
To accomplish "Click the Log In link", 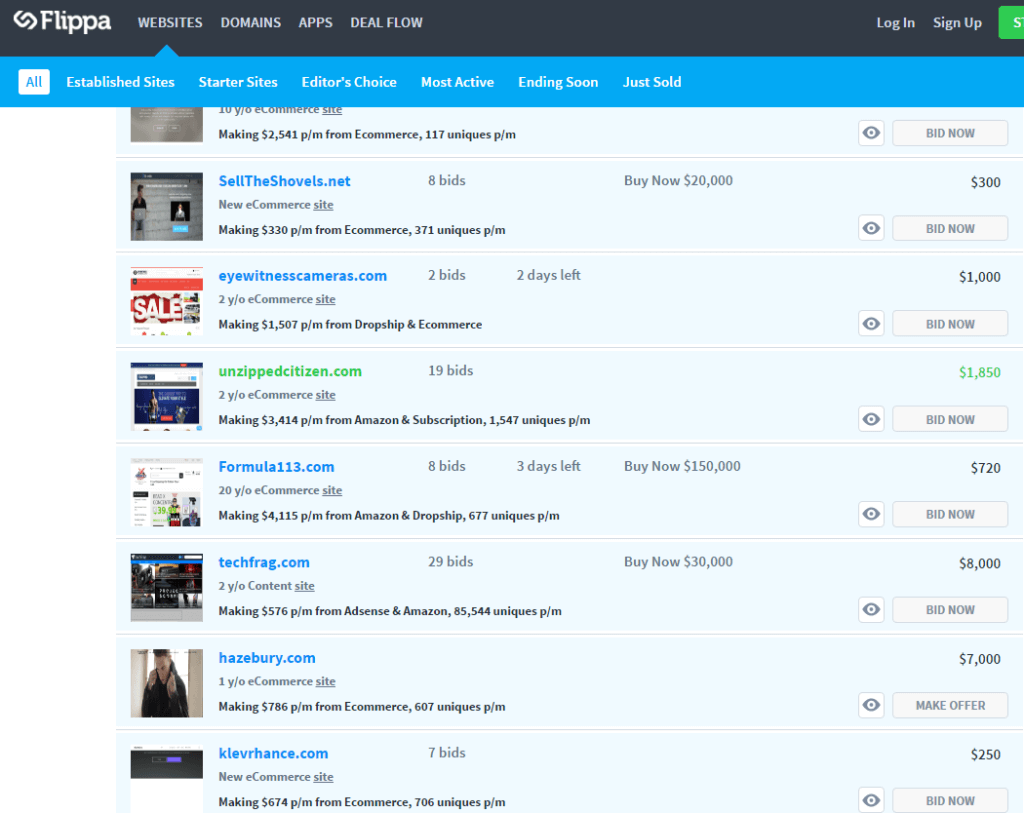I will pos(895,23).
